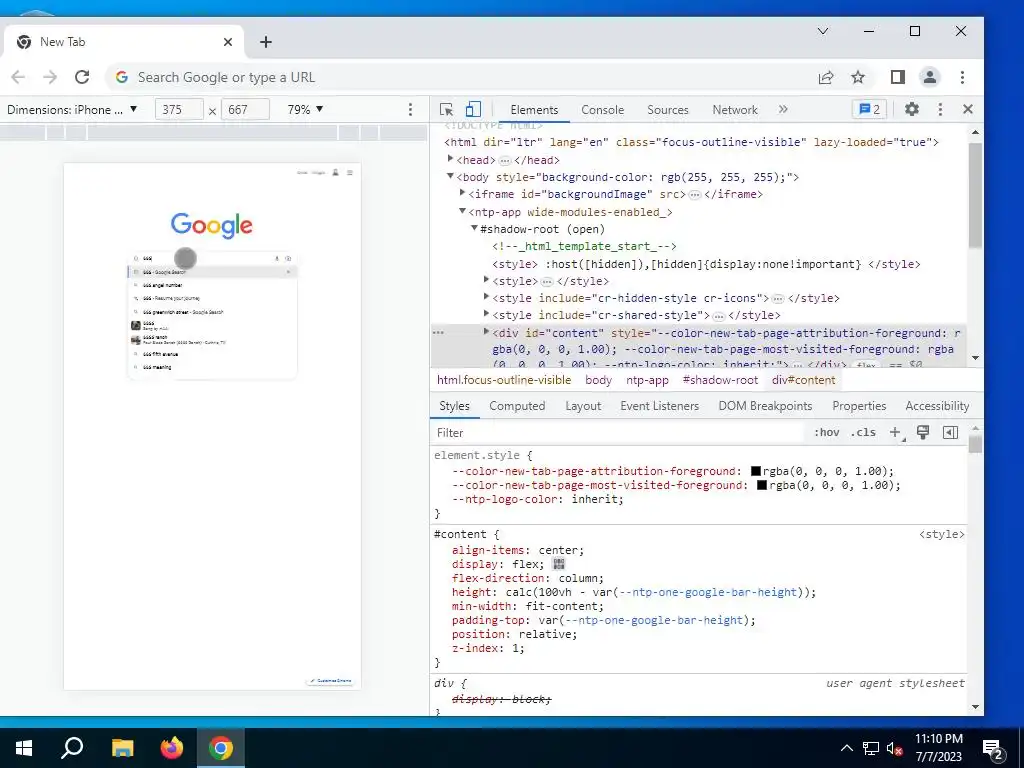The image size is (1024, 768).
Task: Open a new tab with plus button
Action: [x=265, y=42]
